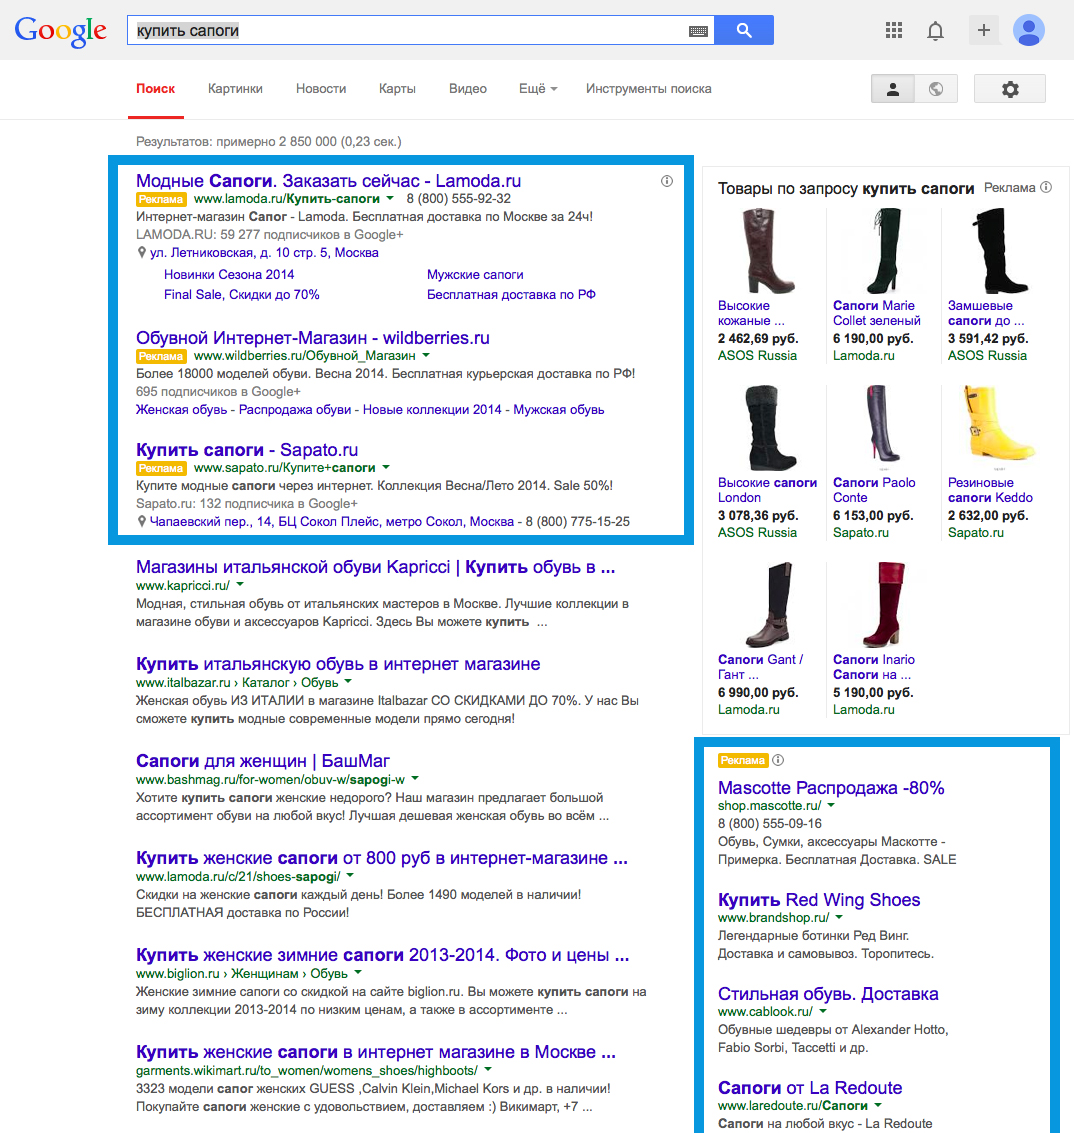Select the Поиск tab

tap(155, 89)
